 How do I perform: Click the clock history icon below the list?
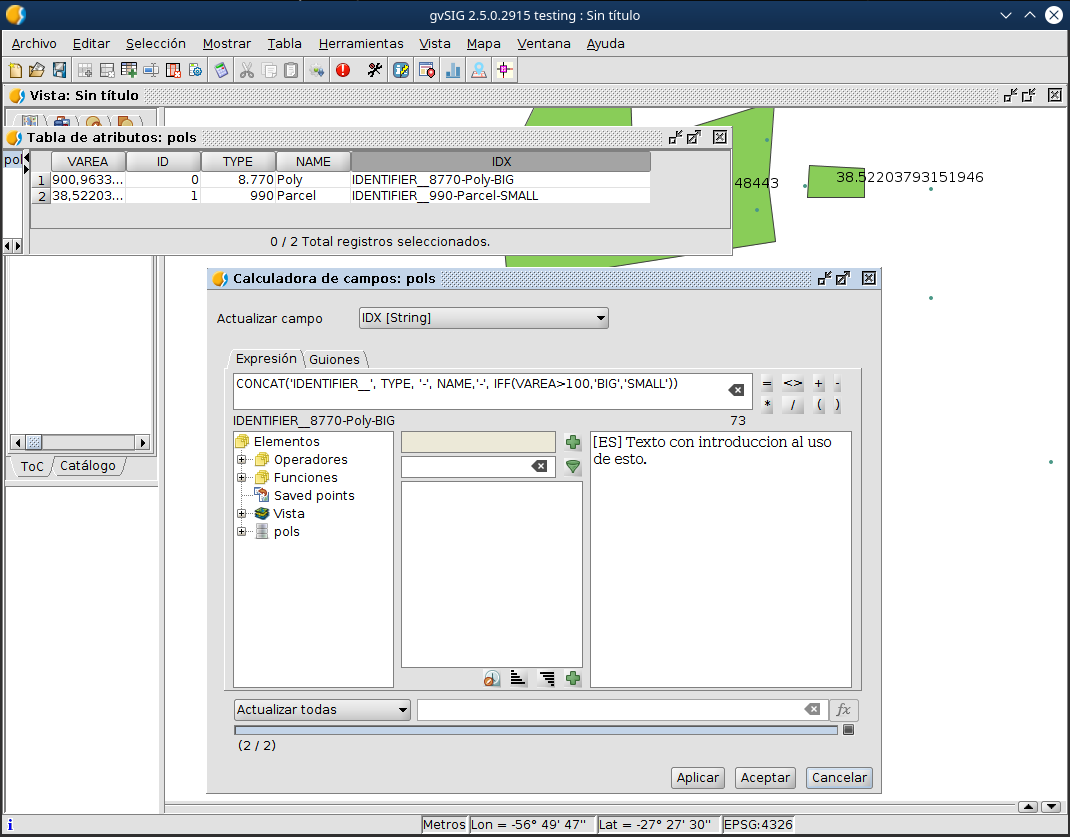pyautogui.click(x=491, y=678)
